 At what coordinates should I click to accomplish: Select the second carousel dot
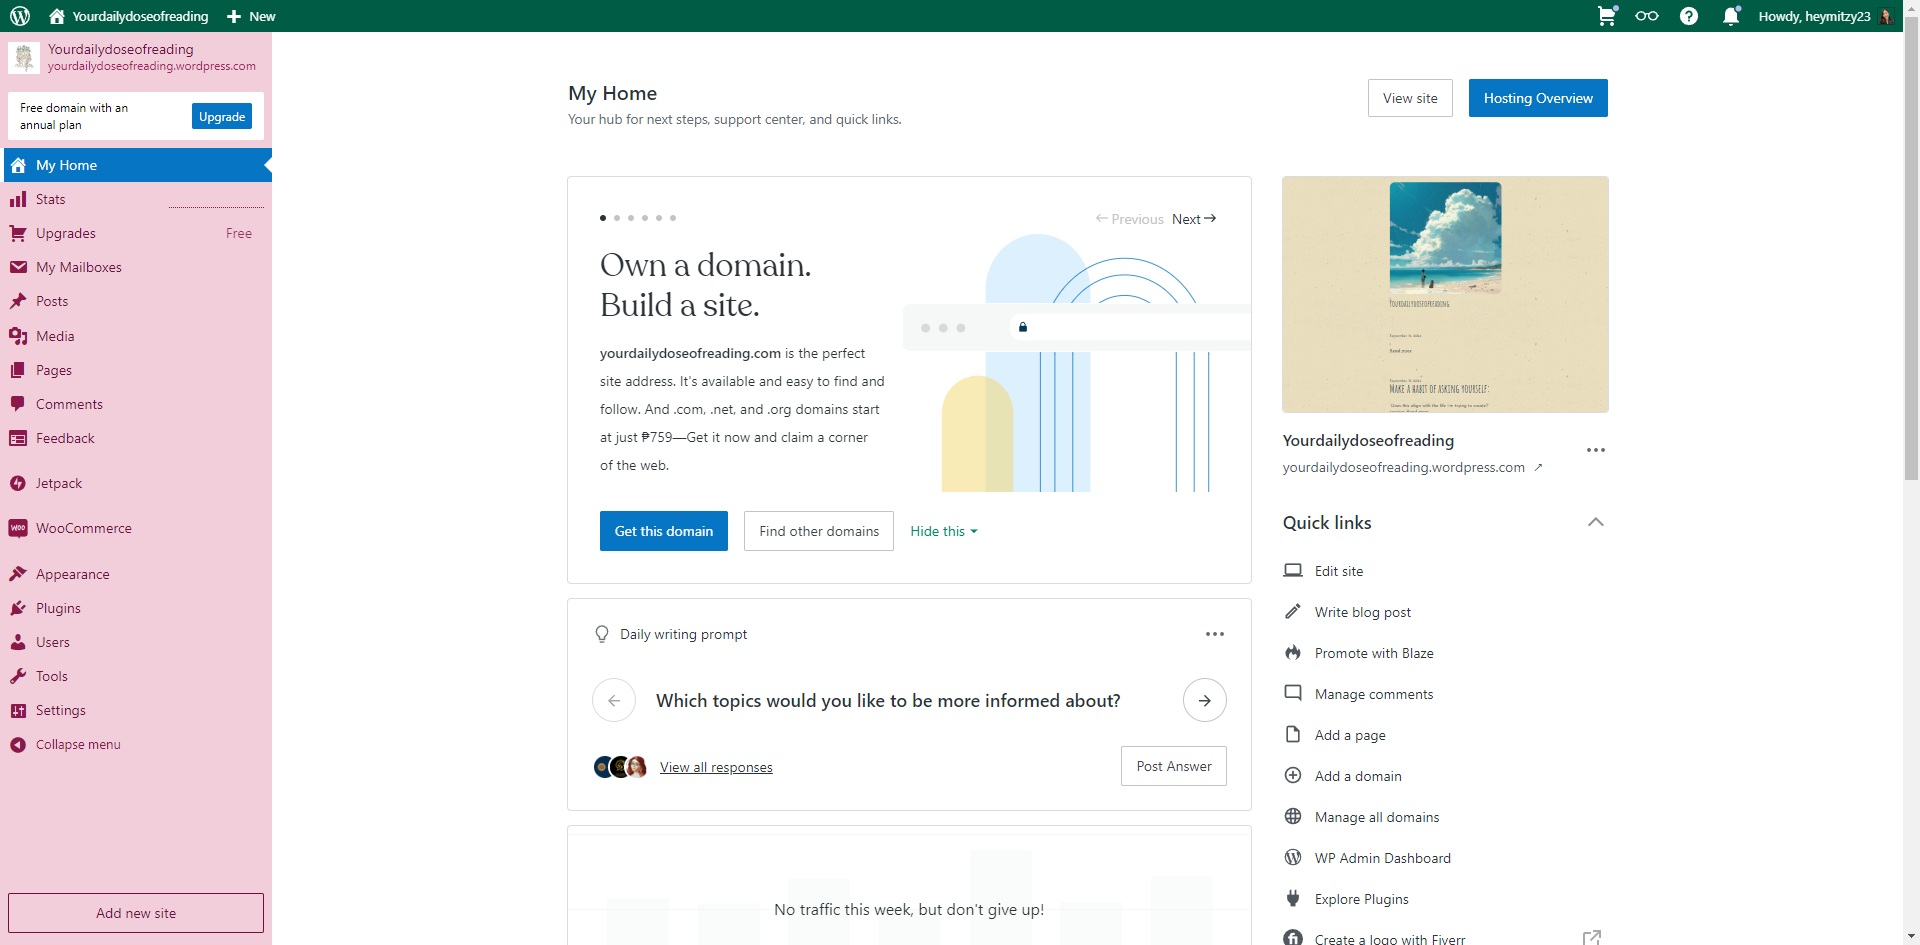coord(617,218)
